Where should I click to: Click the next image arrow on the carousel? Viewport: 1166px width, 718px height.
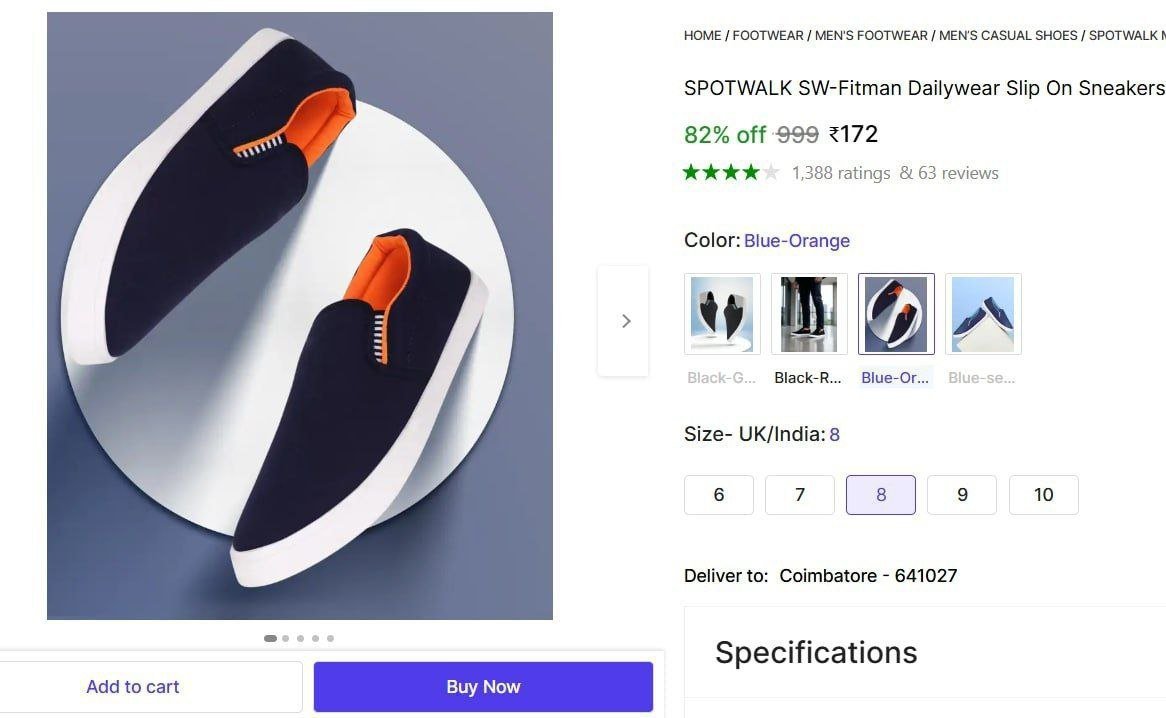point(625,320)
